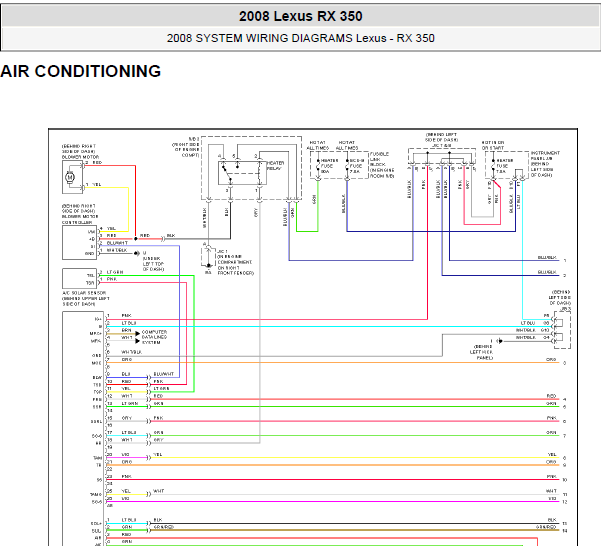Image resolution: width=601 pixels, height=546 pixels.
Task: Click the "GRN/RED" label at left connector
Action: (x=164, y=527)
